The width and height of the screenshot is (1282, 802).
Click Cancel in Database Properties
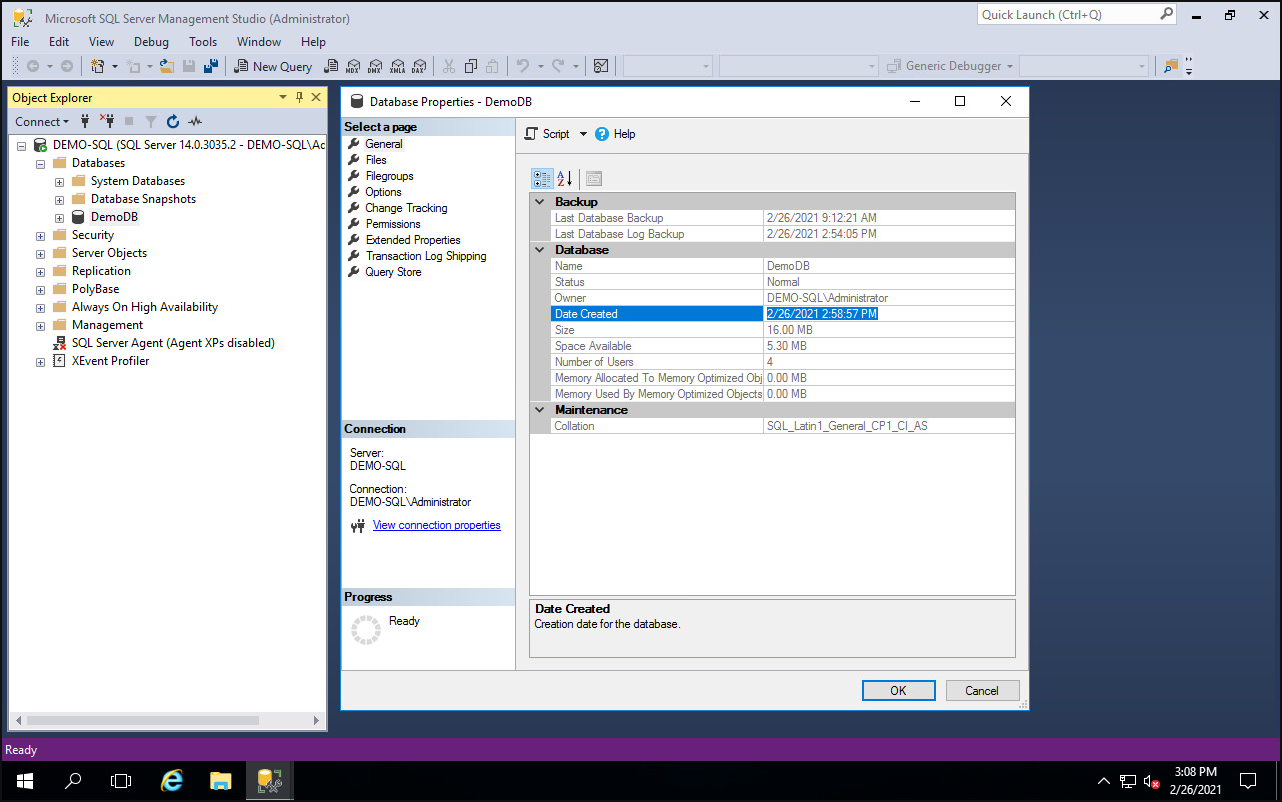pos(982,690)
